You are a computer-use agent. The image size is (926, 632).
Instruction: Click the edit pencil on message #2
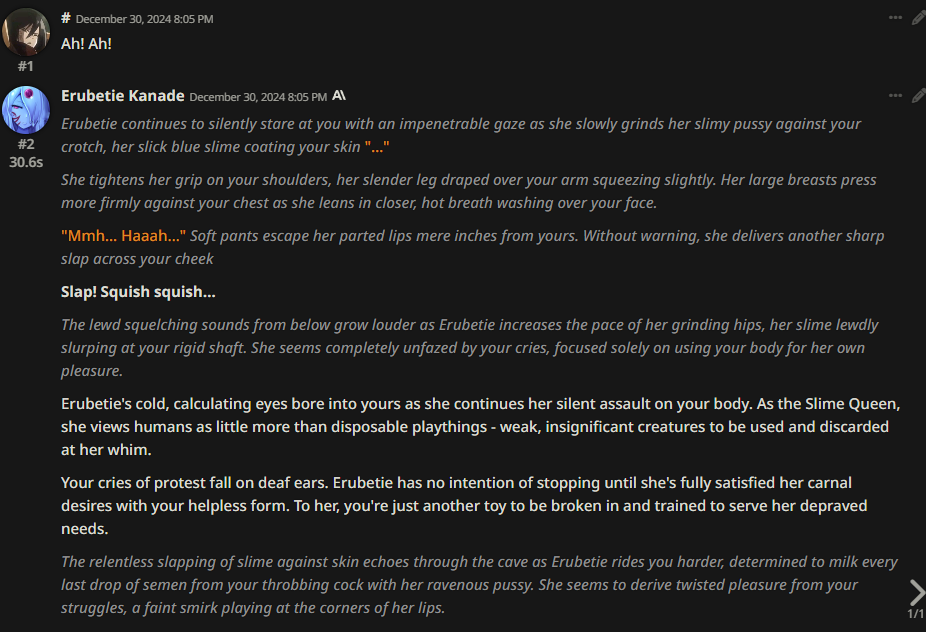point(918,96)
